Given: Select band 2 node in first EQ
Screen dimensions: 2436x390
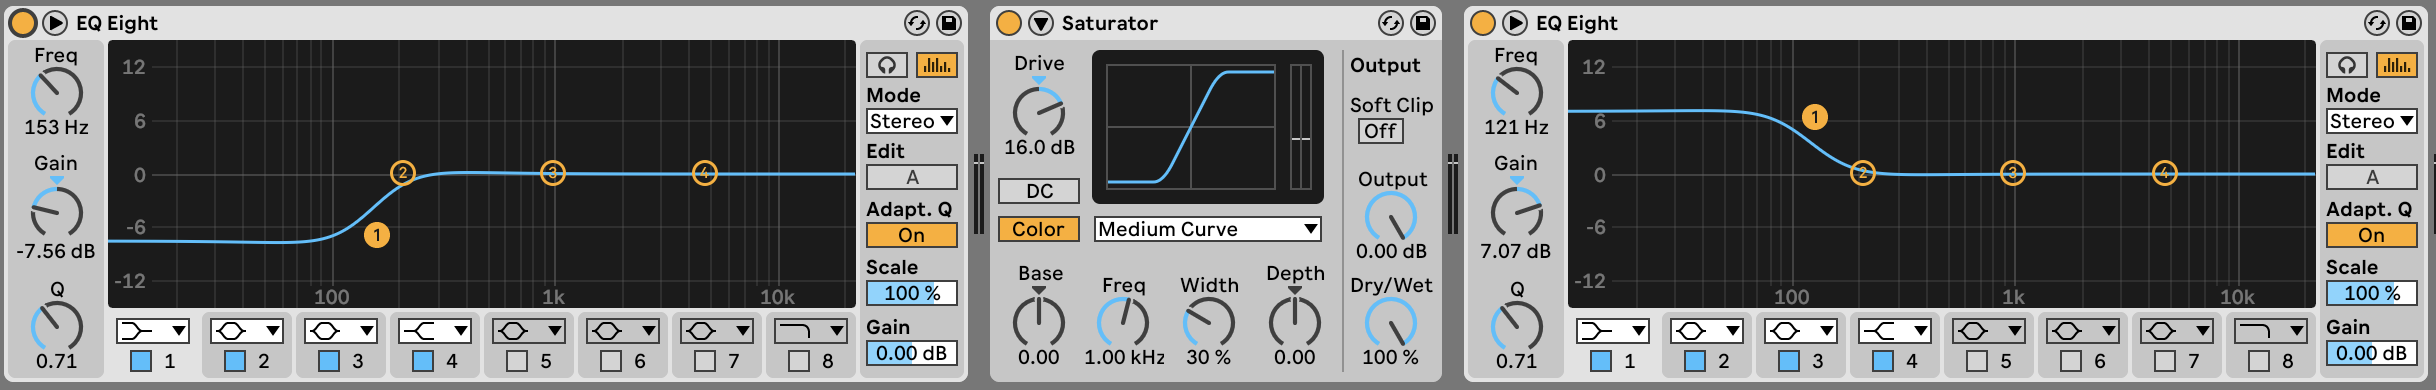Looking at the screenshot, I should [x=403, y=173].
